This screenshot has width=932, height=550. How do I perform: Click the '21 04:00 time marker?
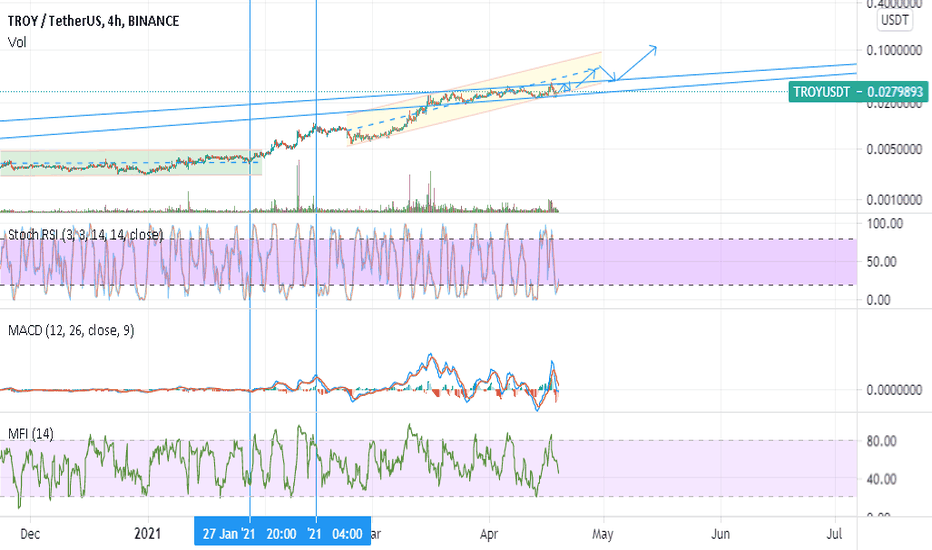tap(335, 534)
